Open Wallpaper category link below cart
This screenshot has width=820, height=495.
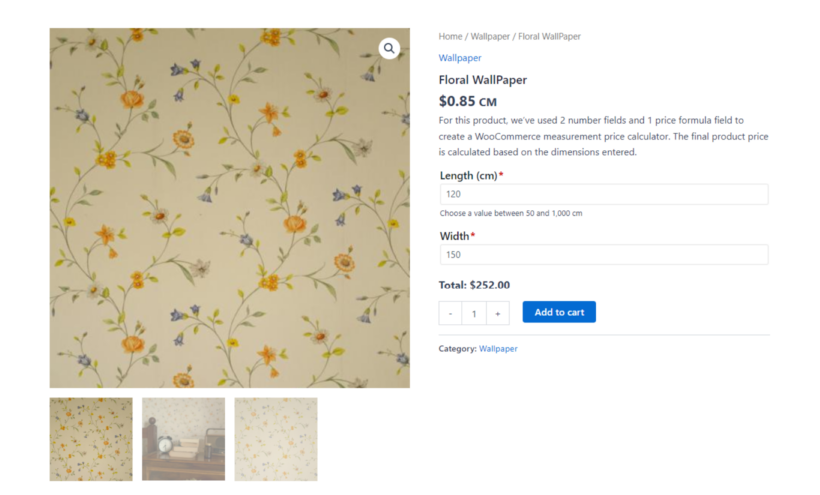click(x=498, y=349)
